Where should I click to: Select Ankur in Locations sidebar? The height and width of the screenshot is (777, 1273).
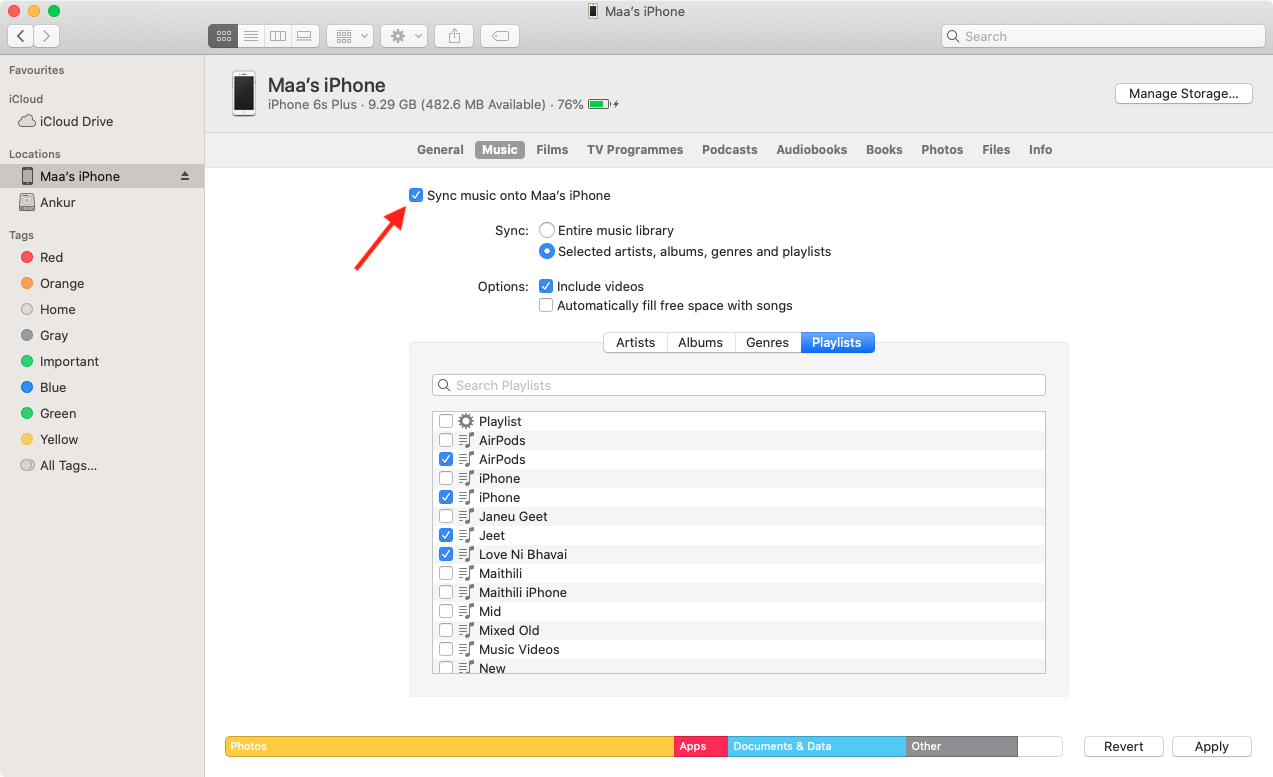[58, 202]
